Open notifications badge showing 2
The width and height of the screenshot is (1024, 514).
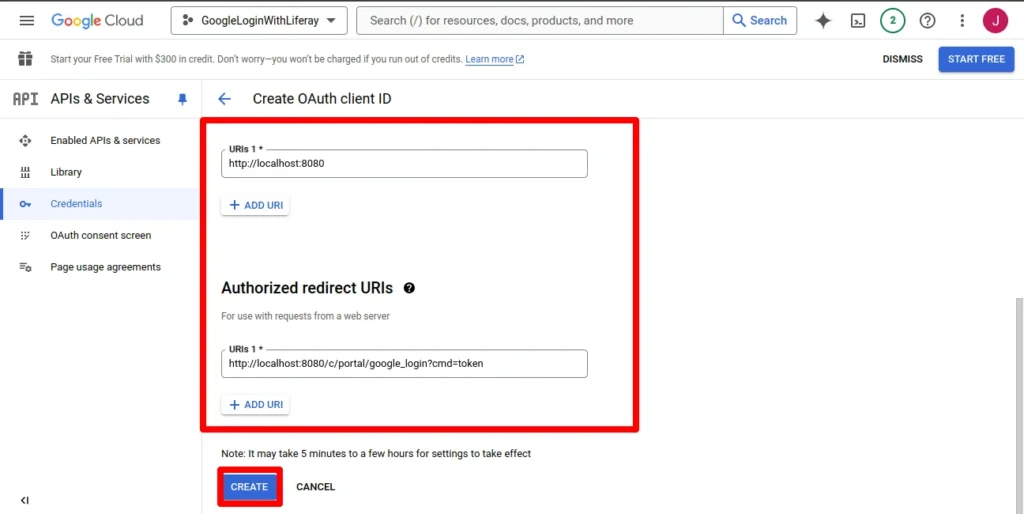pos(893,20)
